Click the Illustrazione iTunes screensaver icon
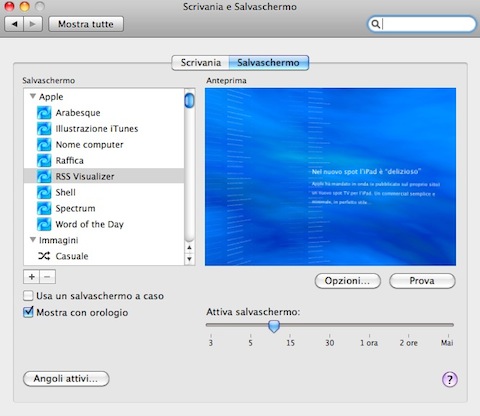Viewport: 480px width, 416px height. [44, 129]
